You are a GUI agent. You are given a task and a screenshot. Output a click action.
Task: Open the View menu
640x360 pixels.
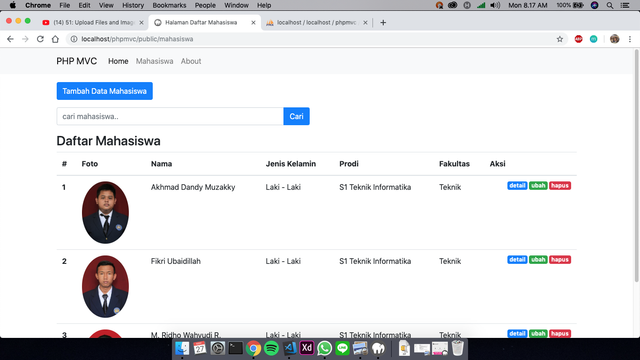(x=106, y=5)
